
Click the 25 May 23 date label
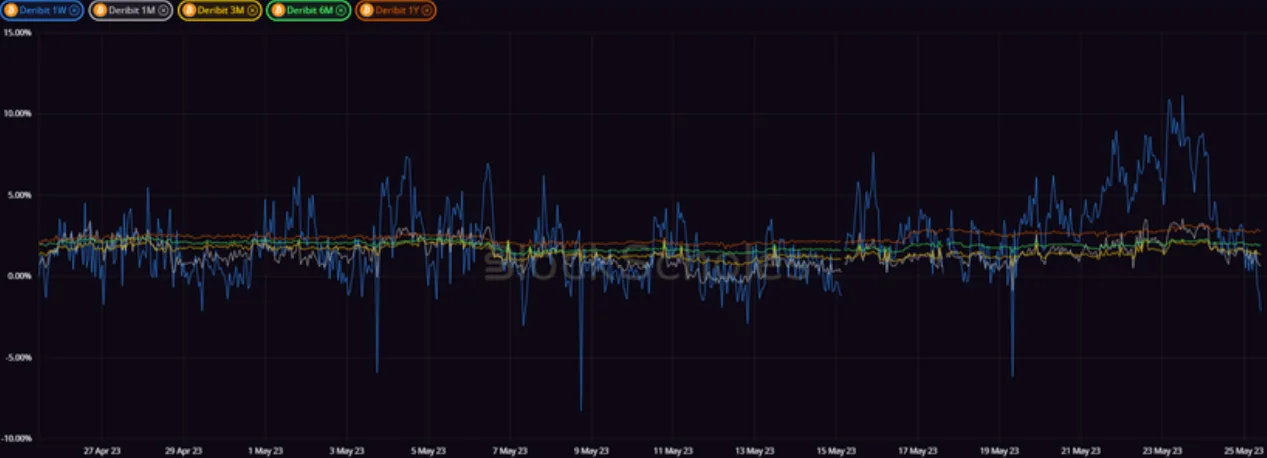tap(1243, 450)
